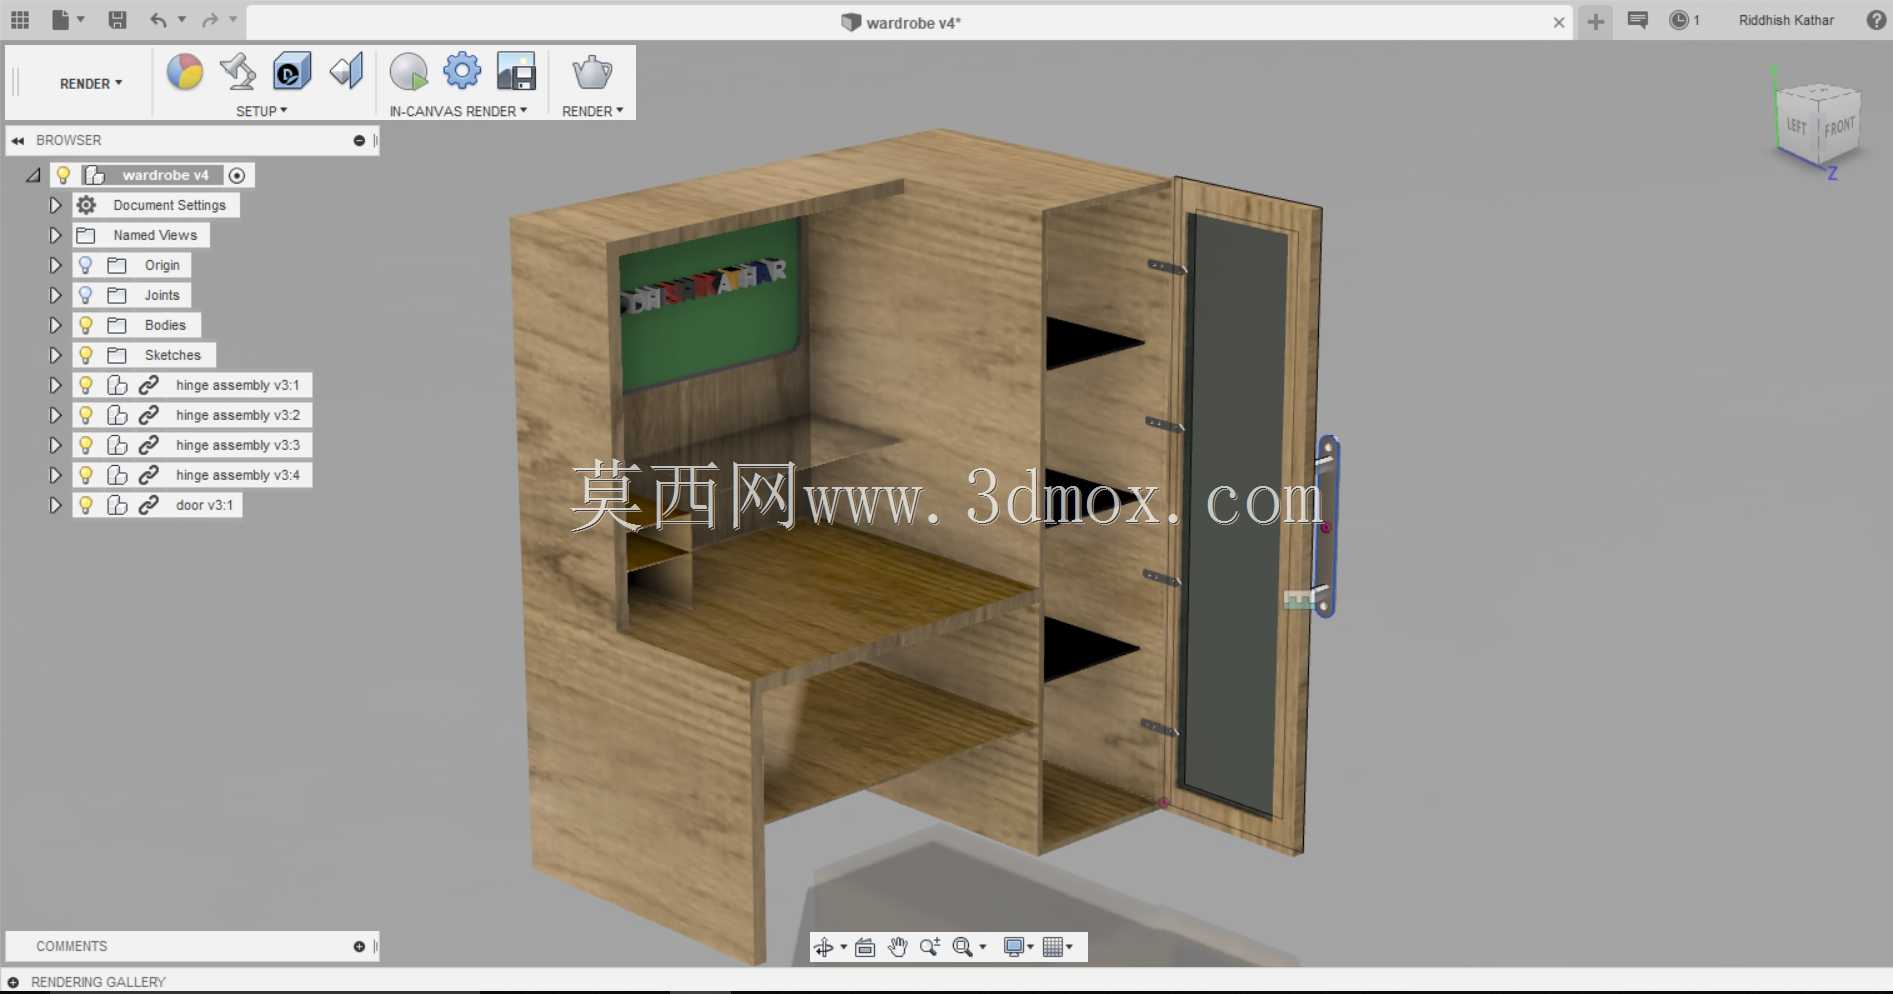Activate wardrobe v4 component radio button
The image size is (1893, 994).
pyautogui.click(x=237, y=175)
